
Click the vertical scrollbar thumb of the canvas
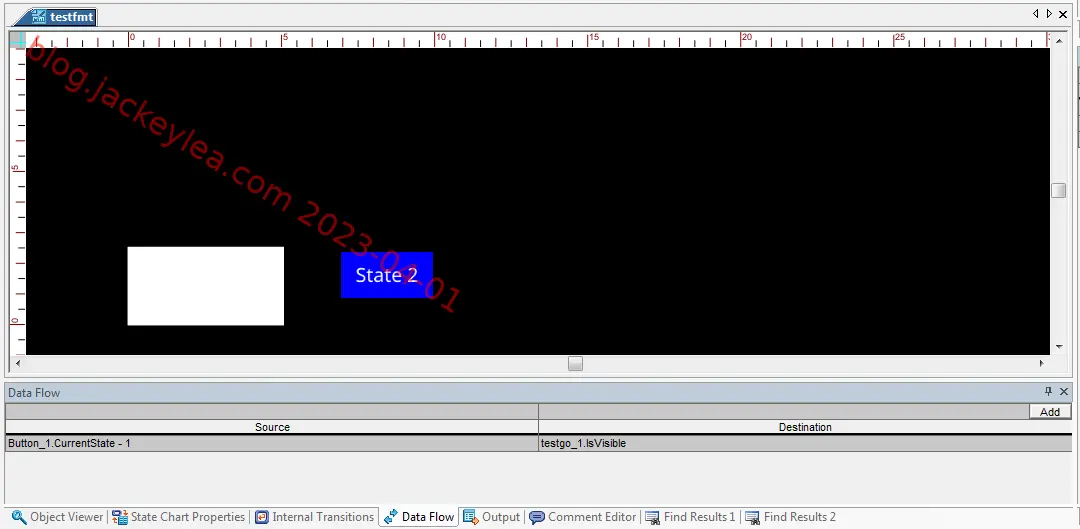click(x=1059, y=191)
